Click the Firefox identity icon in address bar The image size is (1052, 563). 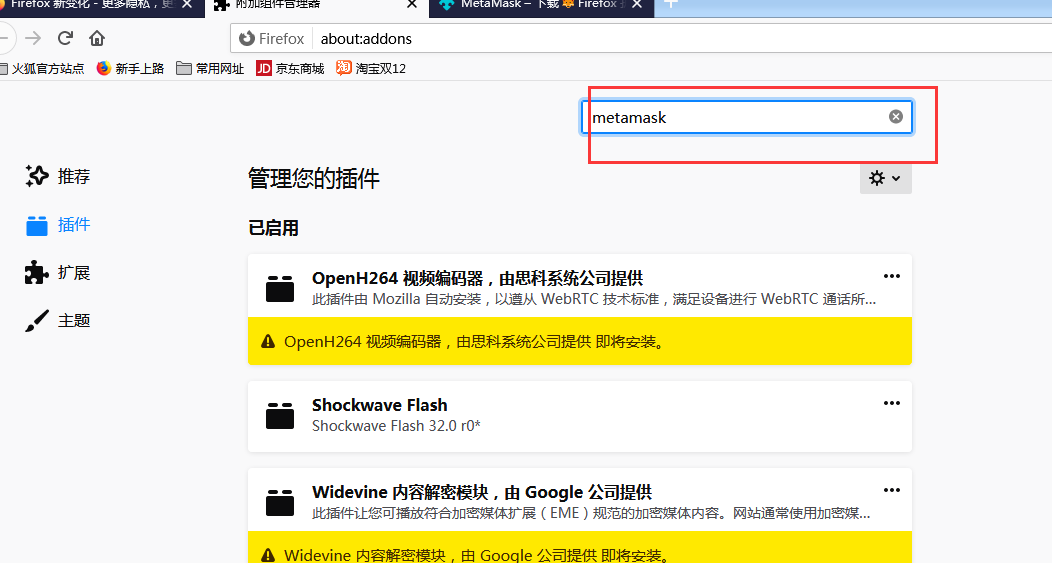(x=247, y=39)
